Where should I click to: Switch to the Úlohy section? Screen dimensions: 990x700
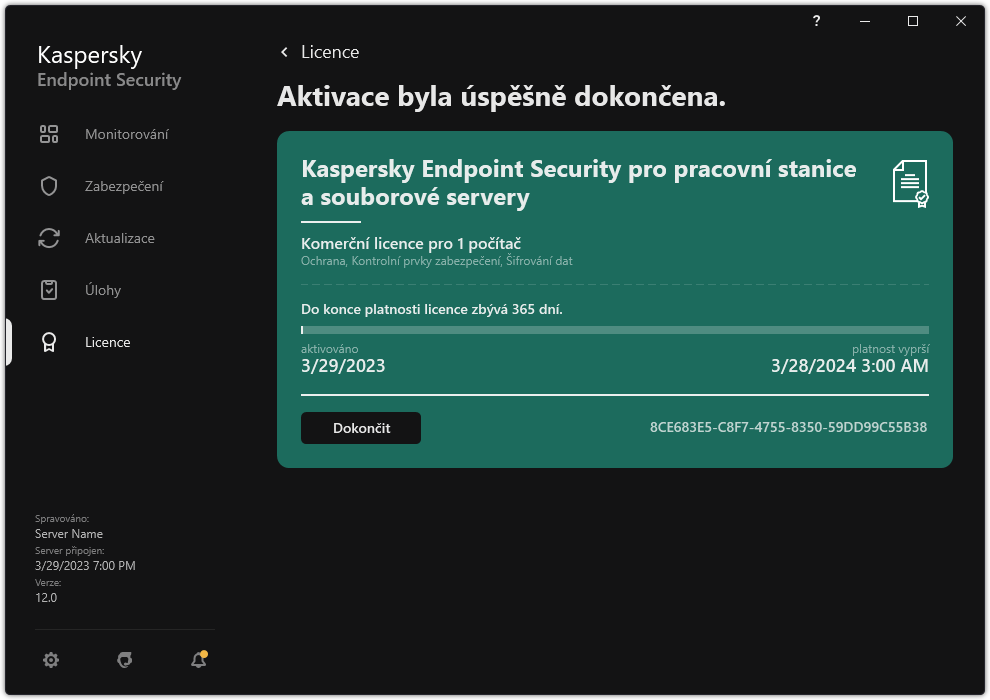click(x=106, y=290)
